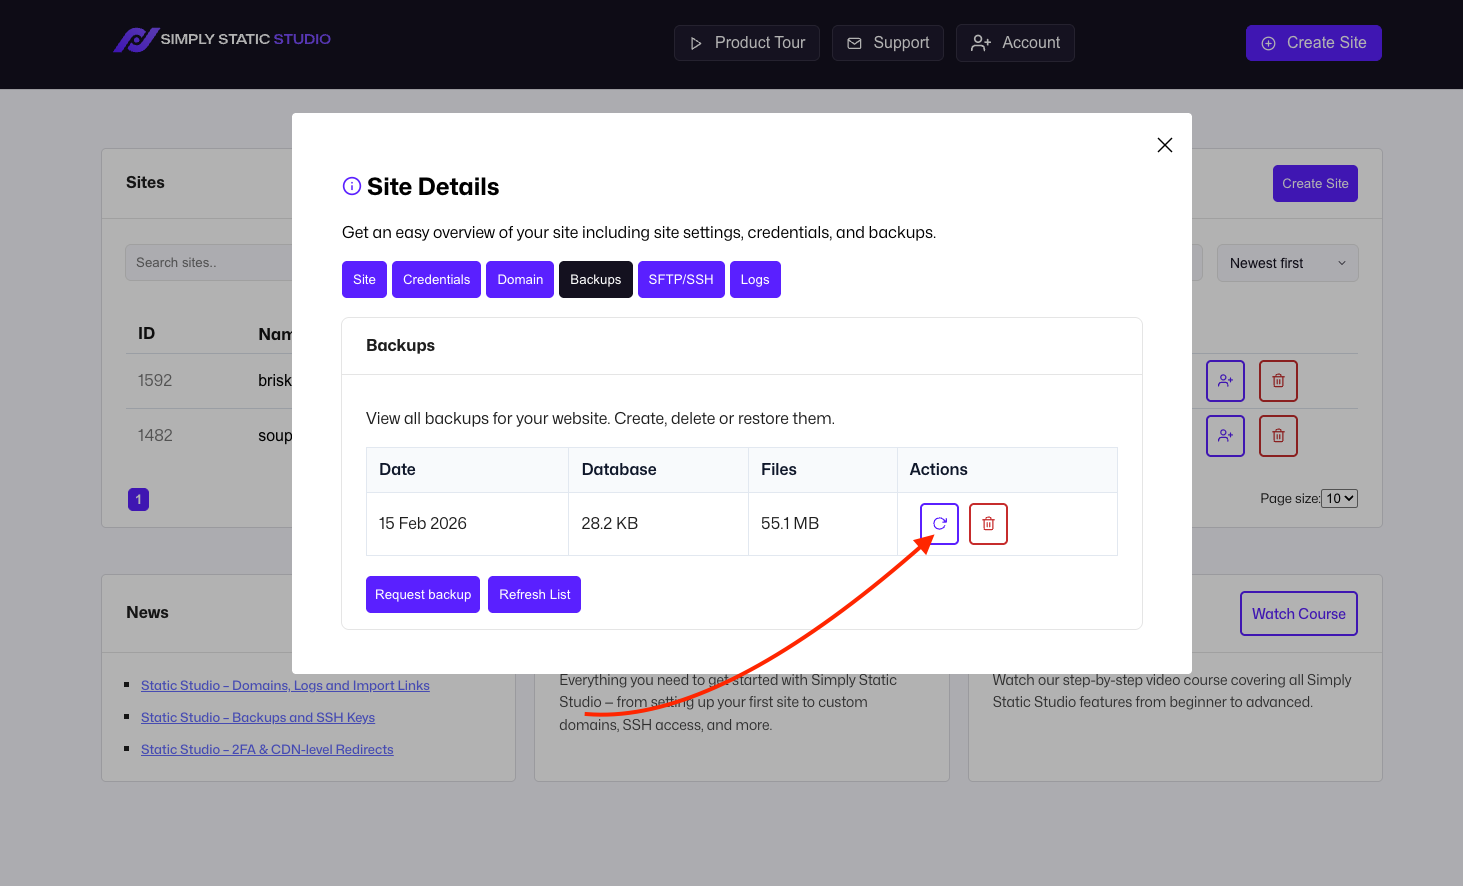
Task: Open the Logs tab
Action: (755, 280)
